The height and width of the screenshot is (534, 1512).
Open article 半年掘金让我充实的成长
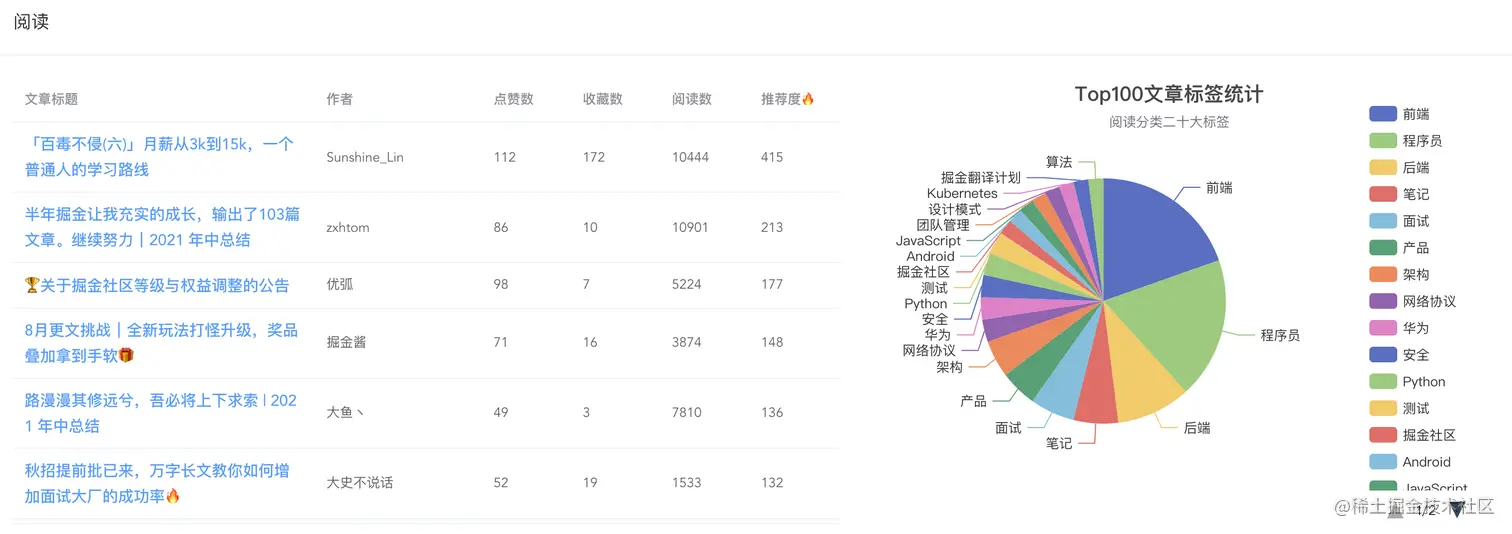pyautogui.click(x=162, y=227)
